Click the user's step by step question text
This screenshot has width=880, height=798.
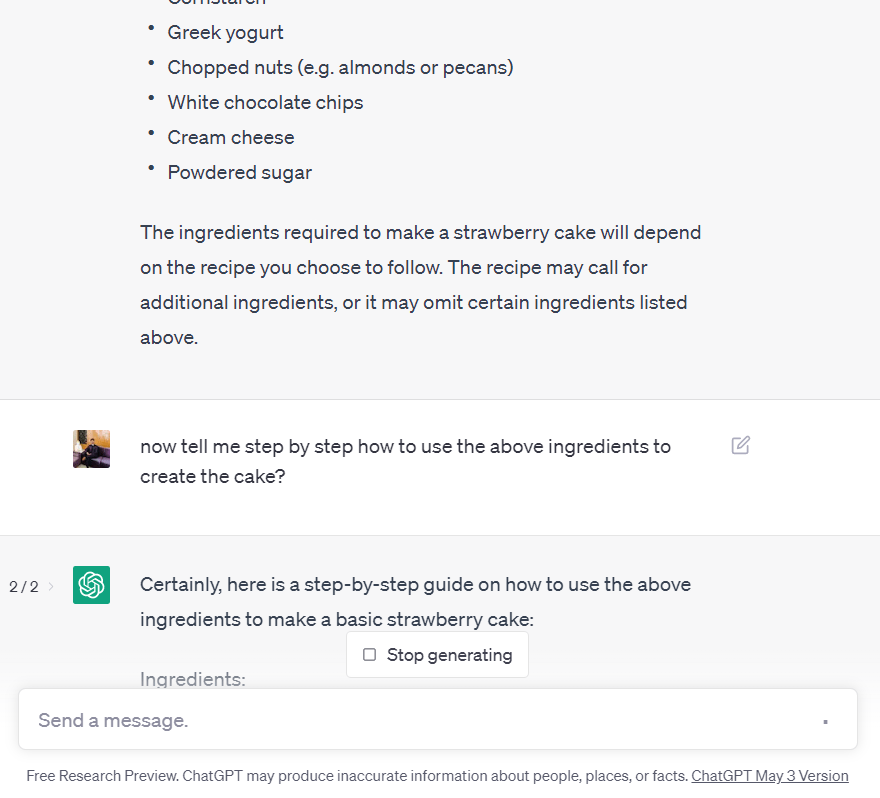click(x=405, y=461)
